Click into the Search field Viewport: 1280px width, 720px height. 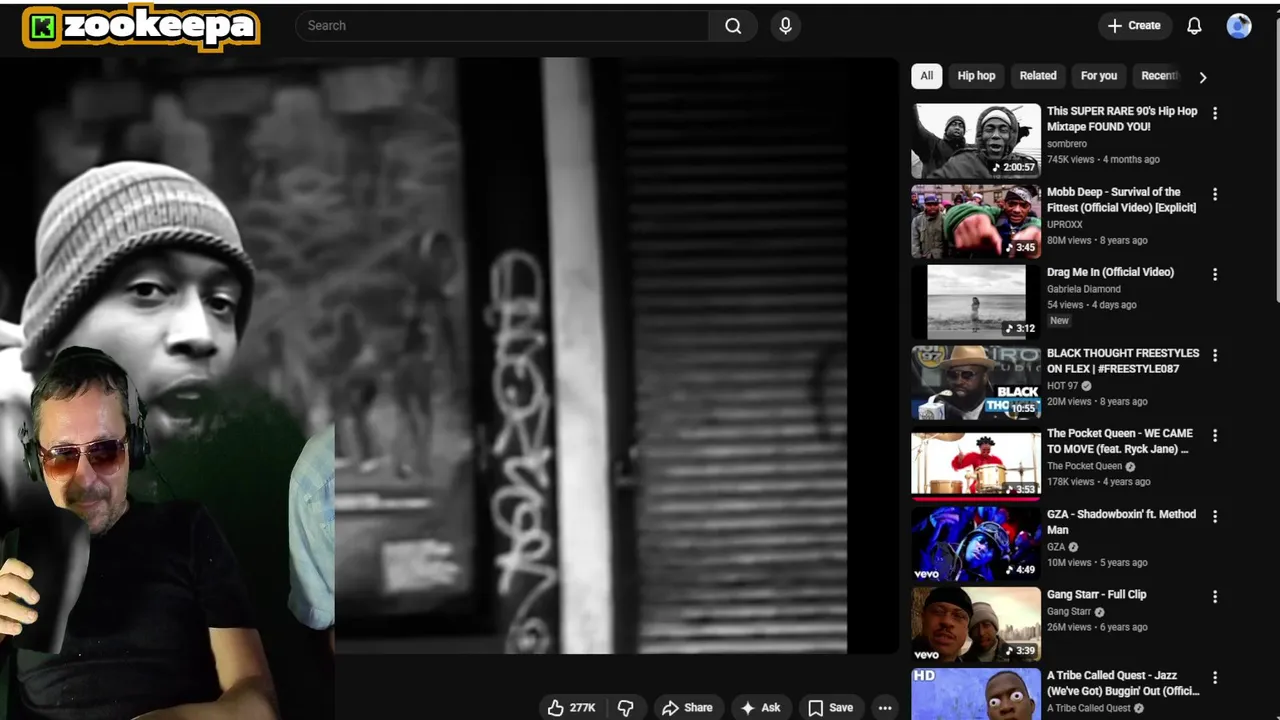tap(502, 26)
